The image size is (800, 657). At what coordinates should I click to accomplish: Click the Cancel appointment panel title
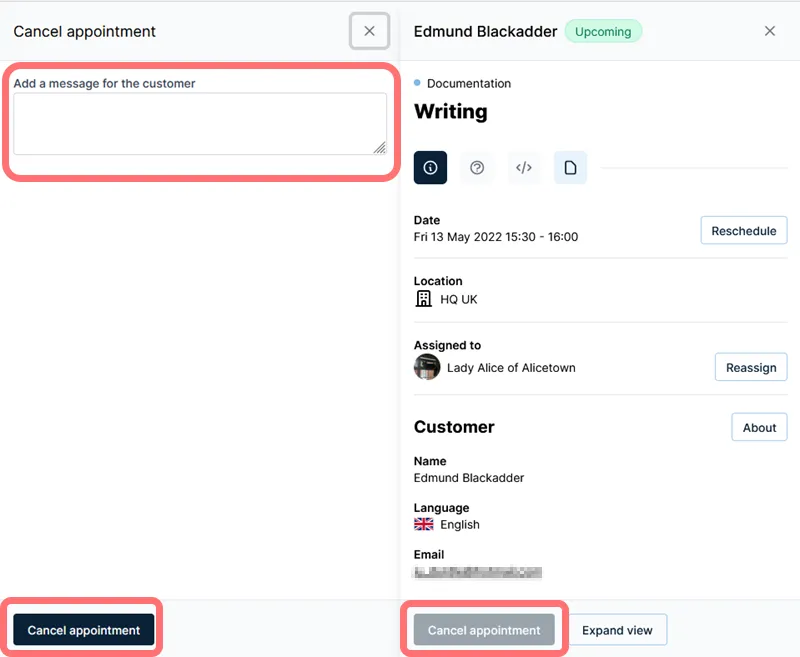[84, 32]
